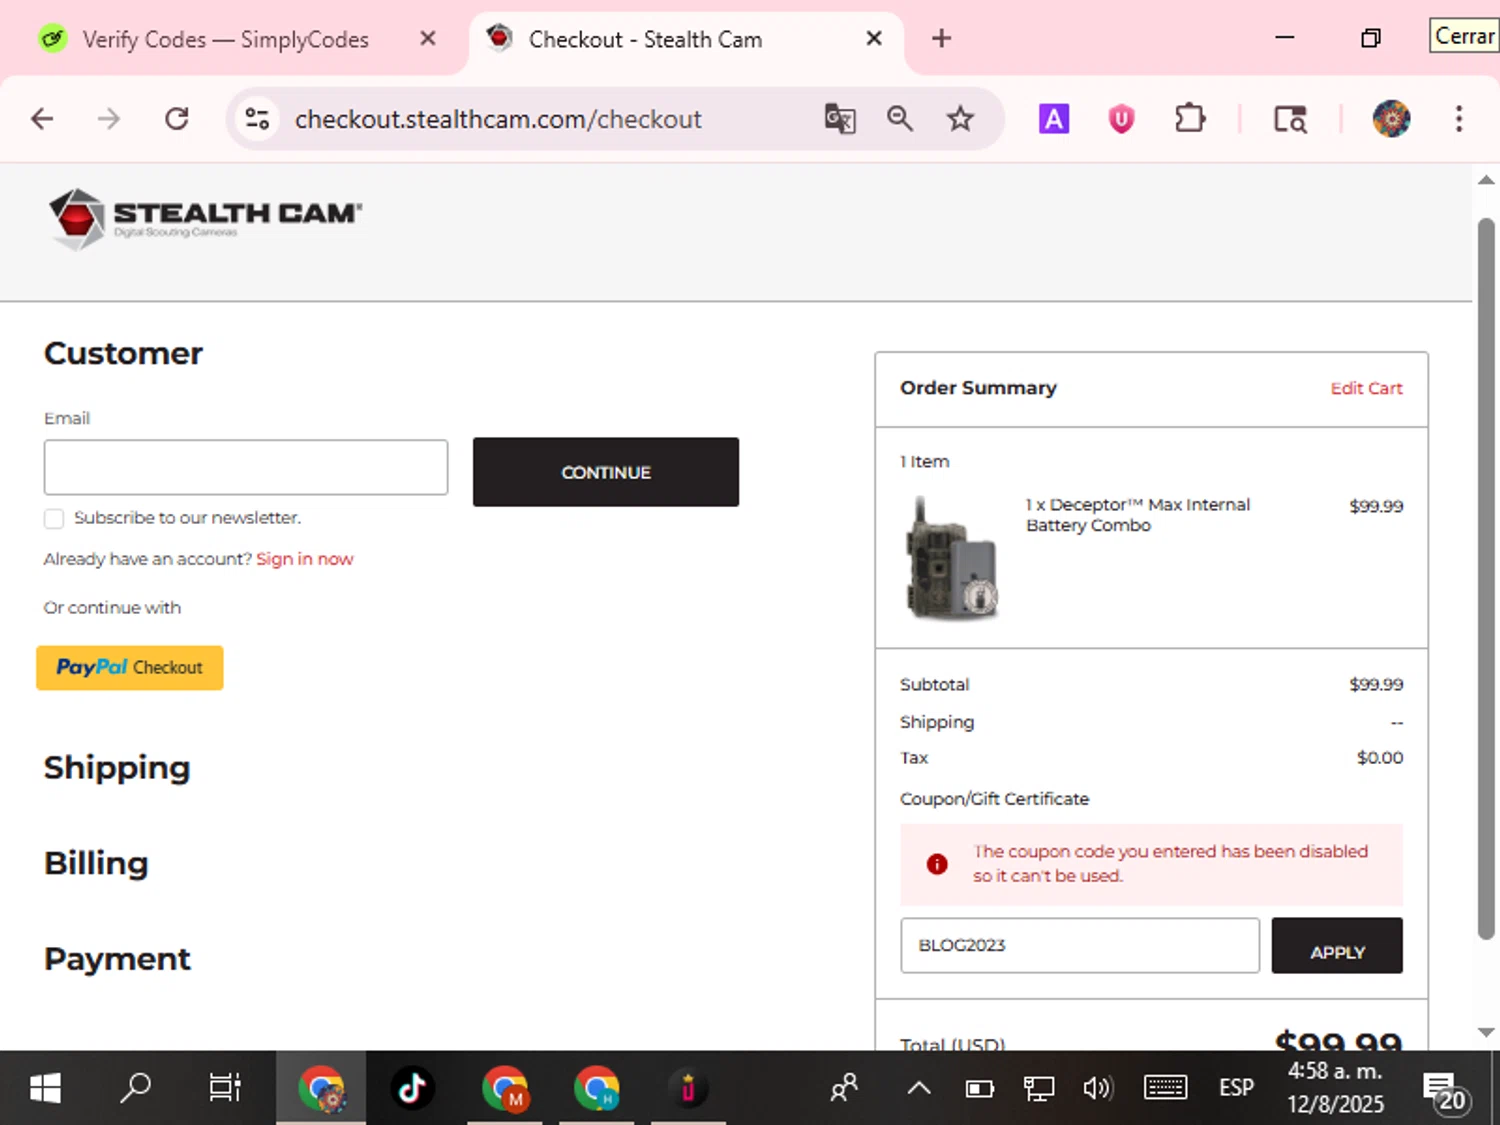This screenshot has width=1500, height=1125.
Task: Bookmark this page with the star
Action: (x=960, y=119)
